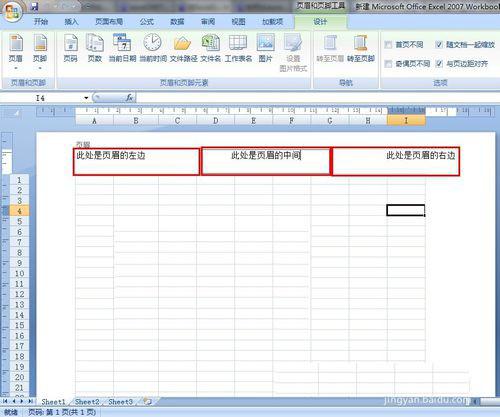Insert 当前日期 current date element
This screenshot has width=500, height=417.
click(x=122, y=48)
